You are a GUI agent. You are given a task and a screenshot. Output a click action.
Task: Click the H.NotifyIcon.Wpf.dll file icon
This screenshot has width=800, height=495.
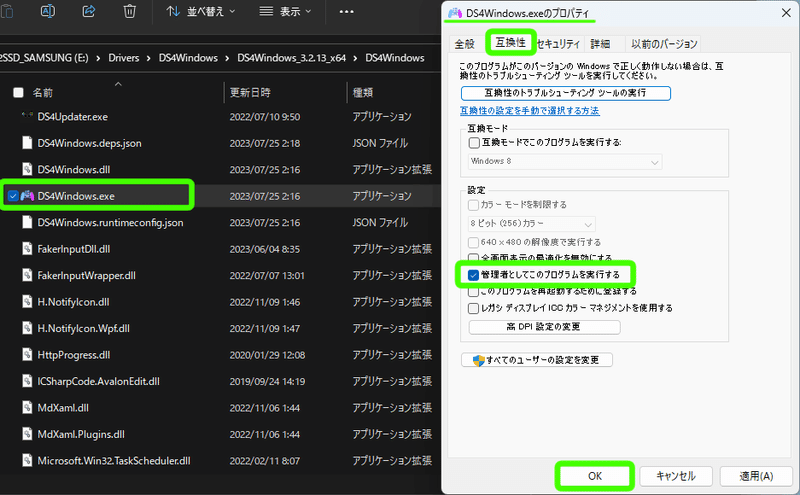click(28, 329)
